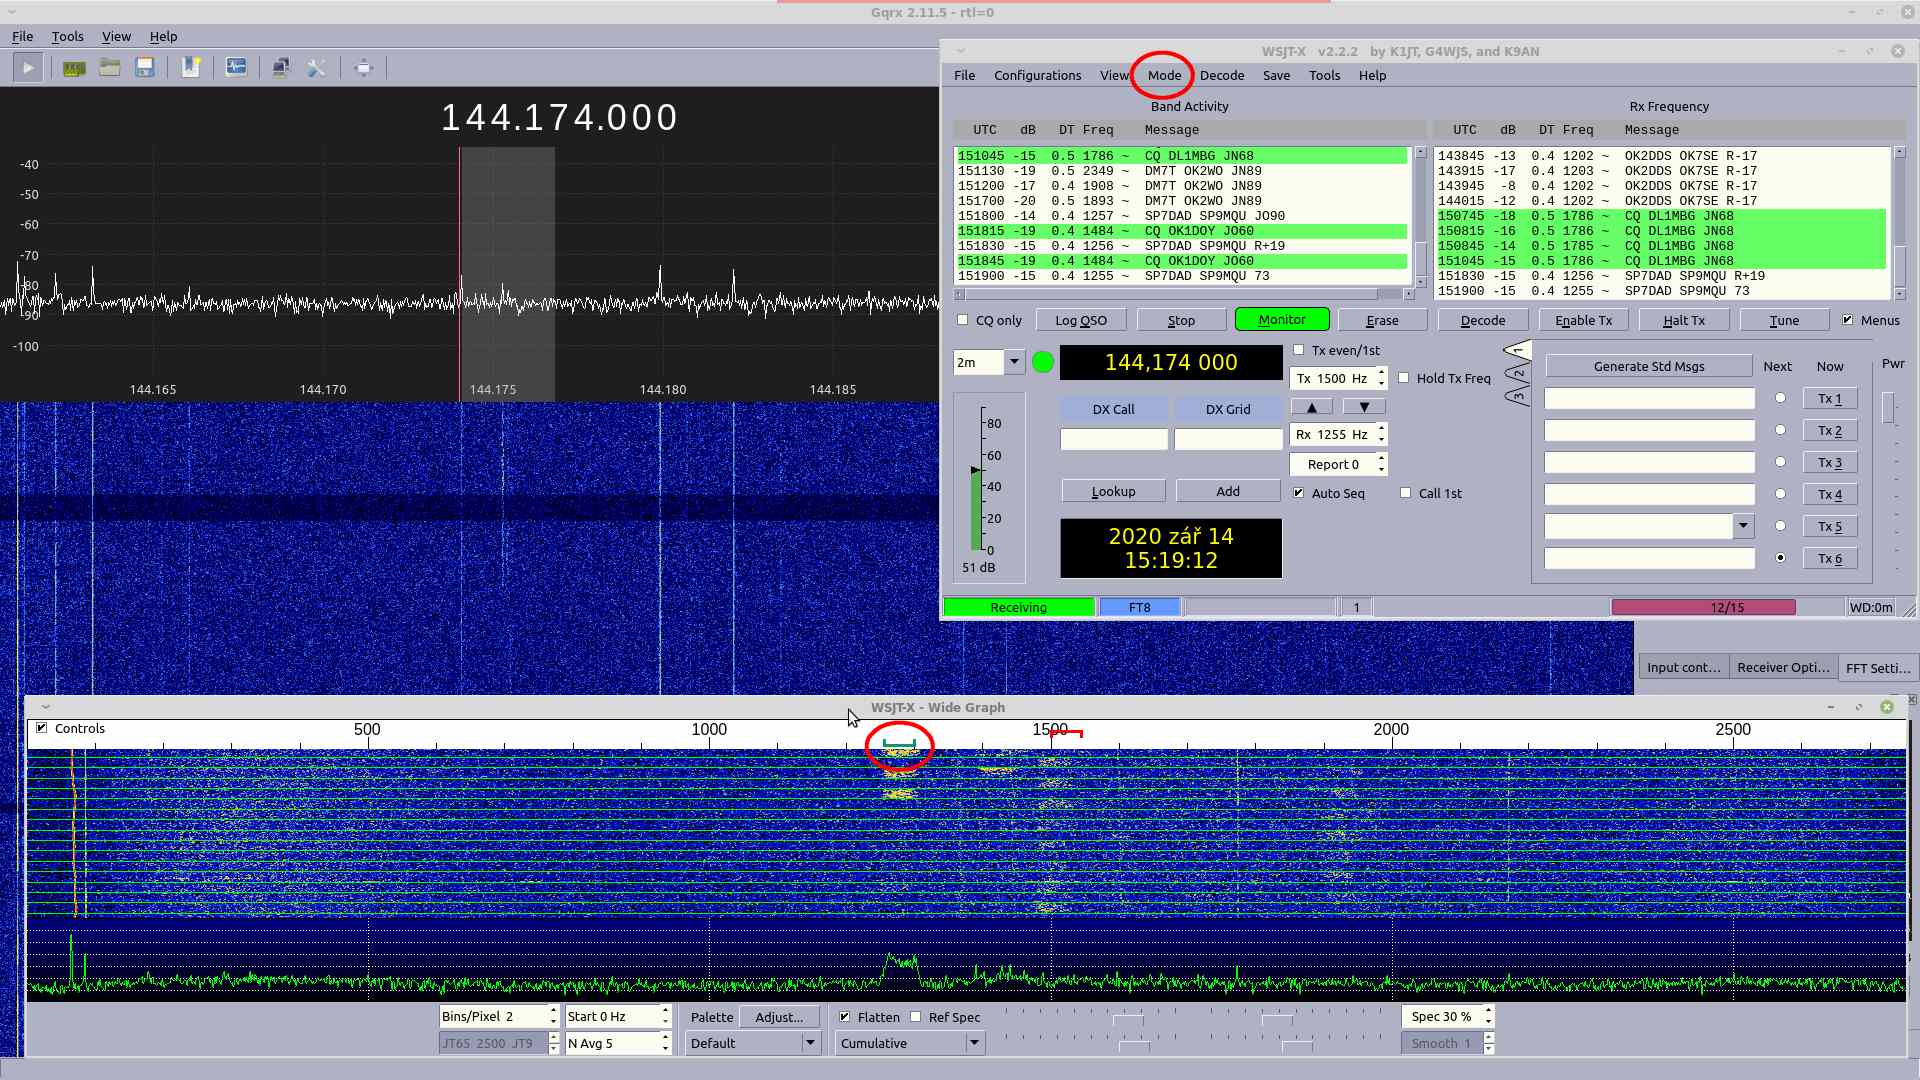This screenshot has width=1920, height=1080.
Task: Expand the 2m band dropdown
Action: pyautogui.click(x=1014, y=362)
